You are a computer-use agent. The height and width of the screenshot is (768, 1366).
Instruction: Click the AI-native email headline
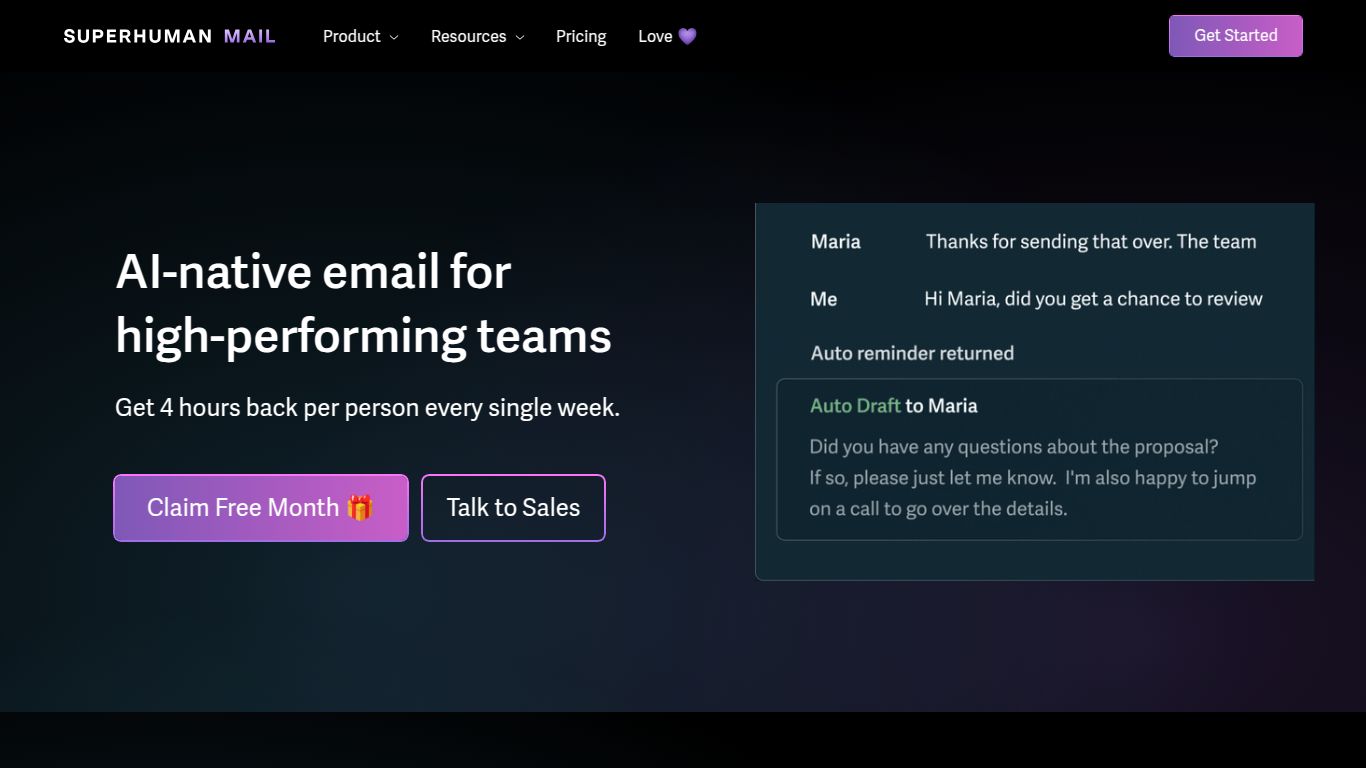(x=363, y=303)
